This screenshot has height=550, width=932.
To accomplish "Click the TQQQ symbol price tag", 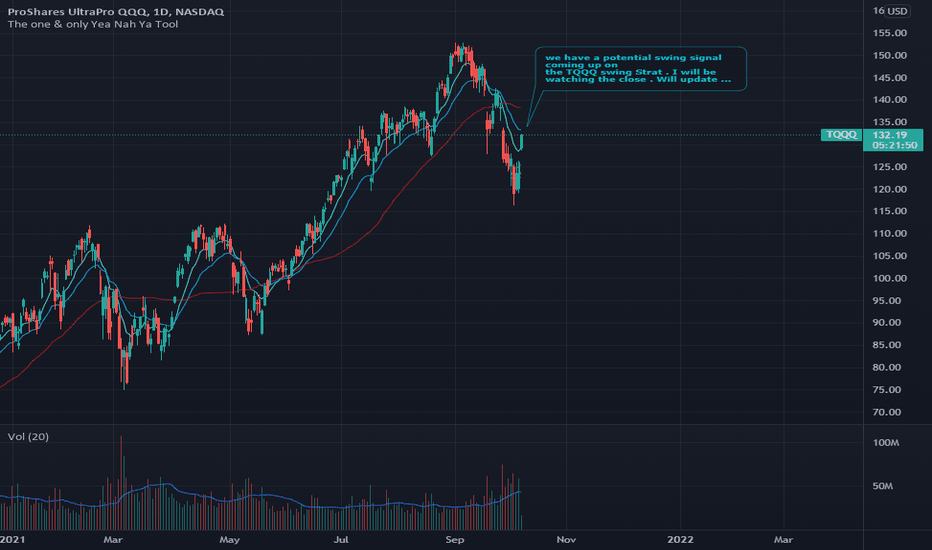I will (841, 134).
